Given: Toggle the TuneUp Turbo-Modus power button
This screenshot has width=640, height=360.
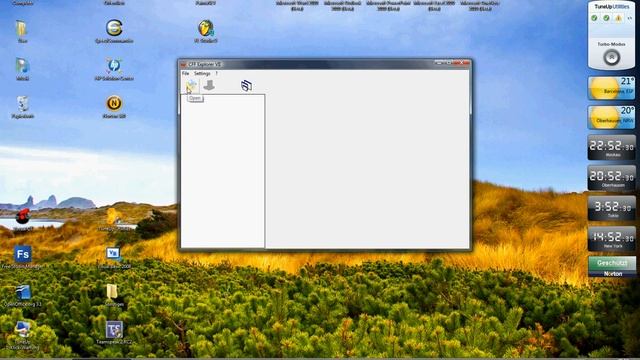Looking at the screenshot, I should (x=611, y=58).
